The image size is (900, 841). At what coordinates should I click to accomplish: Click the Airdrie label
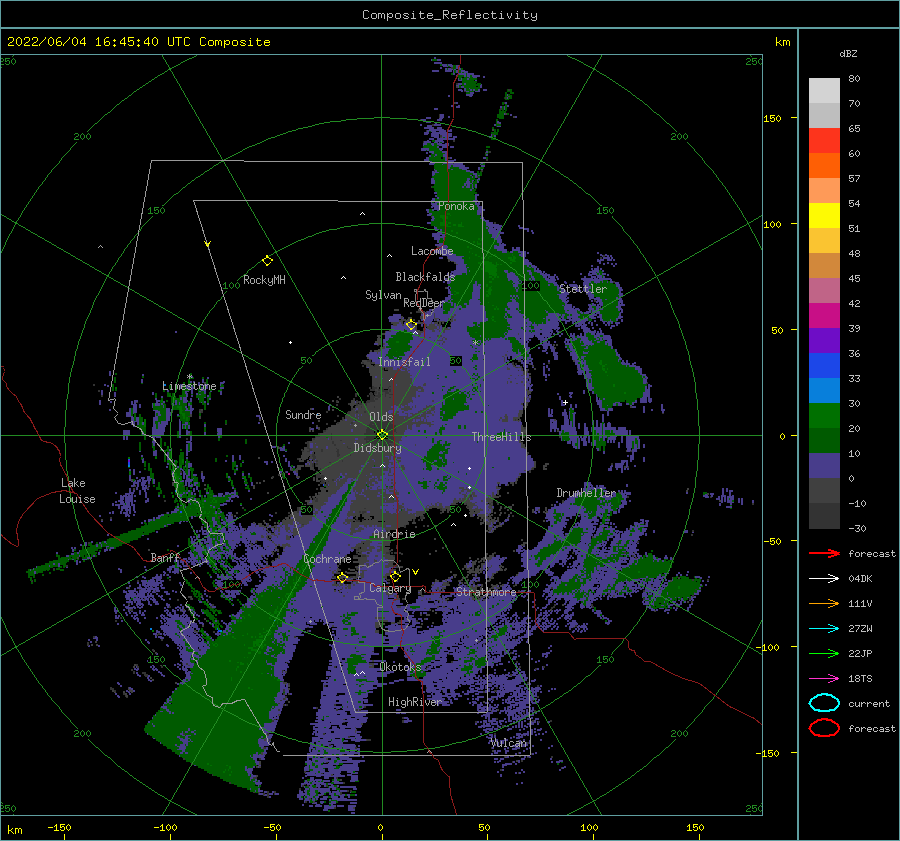(394, 534)
